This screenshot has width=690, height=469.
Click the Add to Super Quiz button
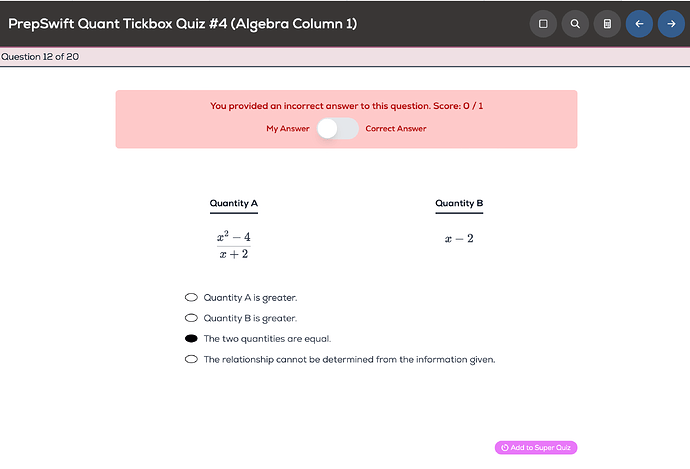(x=536, y=447)
